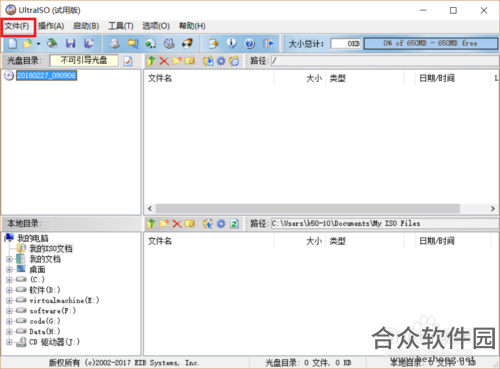
Task: Click the Exit door icon in toolbar
Action: click(x=268, y=43)
